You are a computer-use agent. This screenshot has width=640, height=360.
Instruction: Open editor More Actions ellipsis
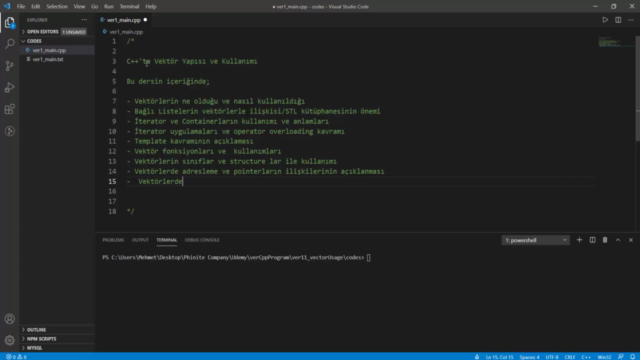(x=631, y=20)
